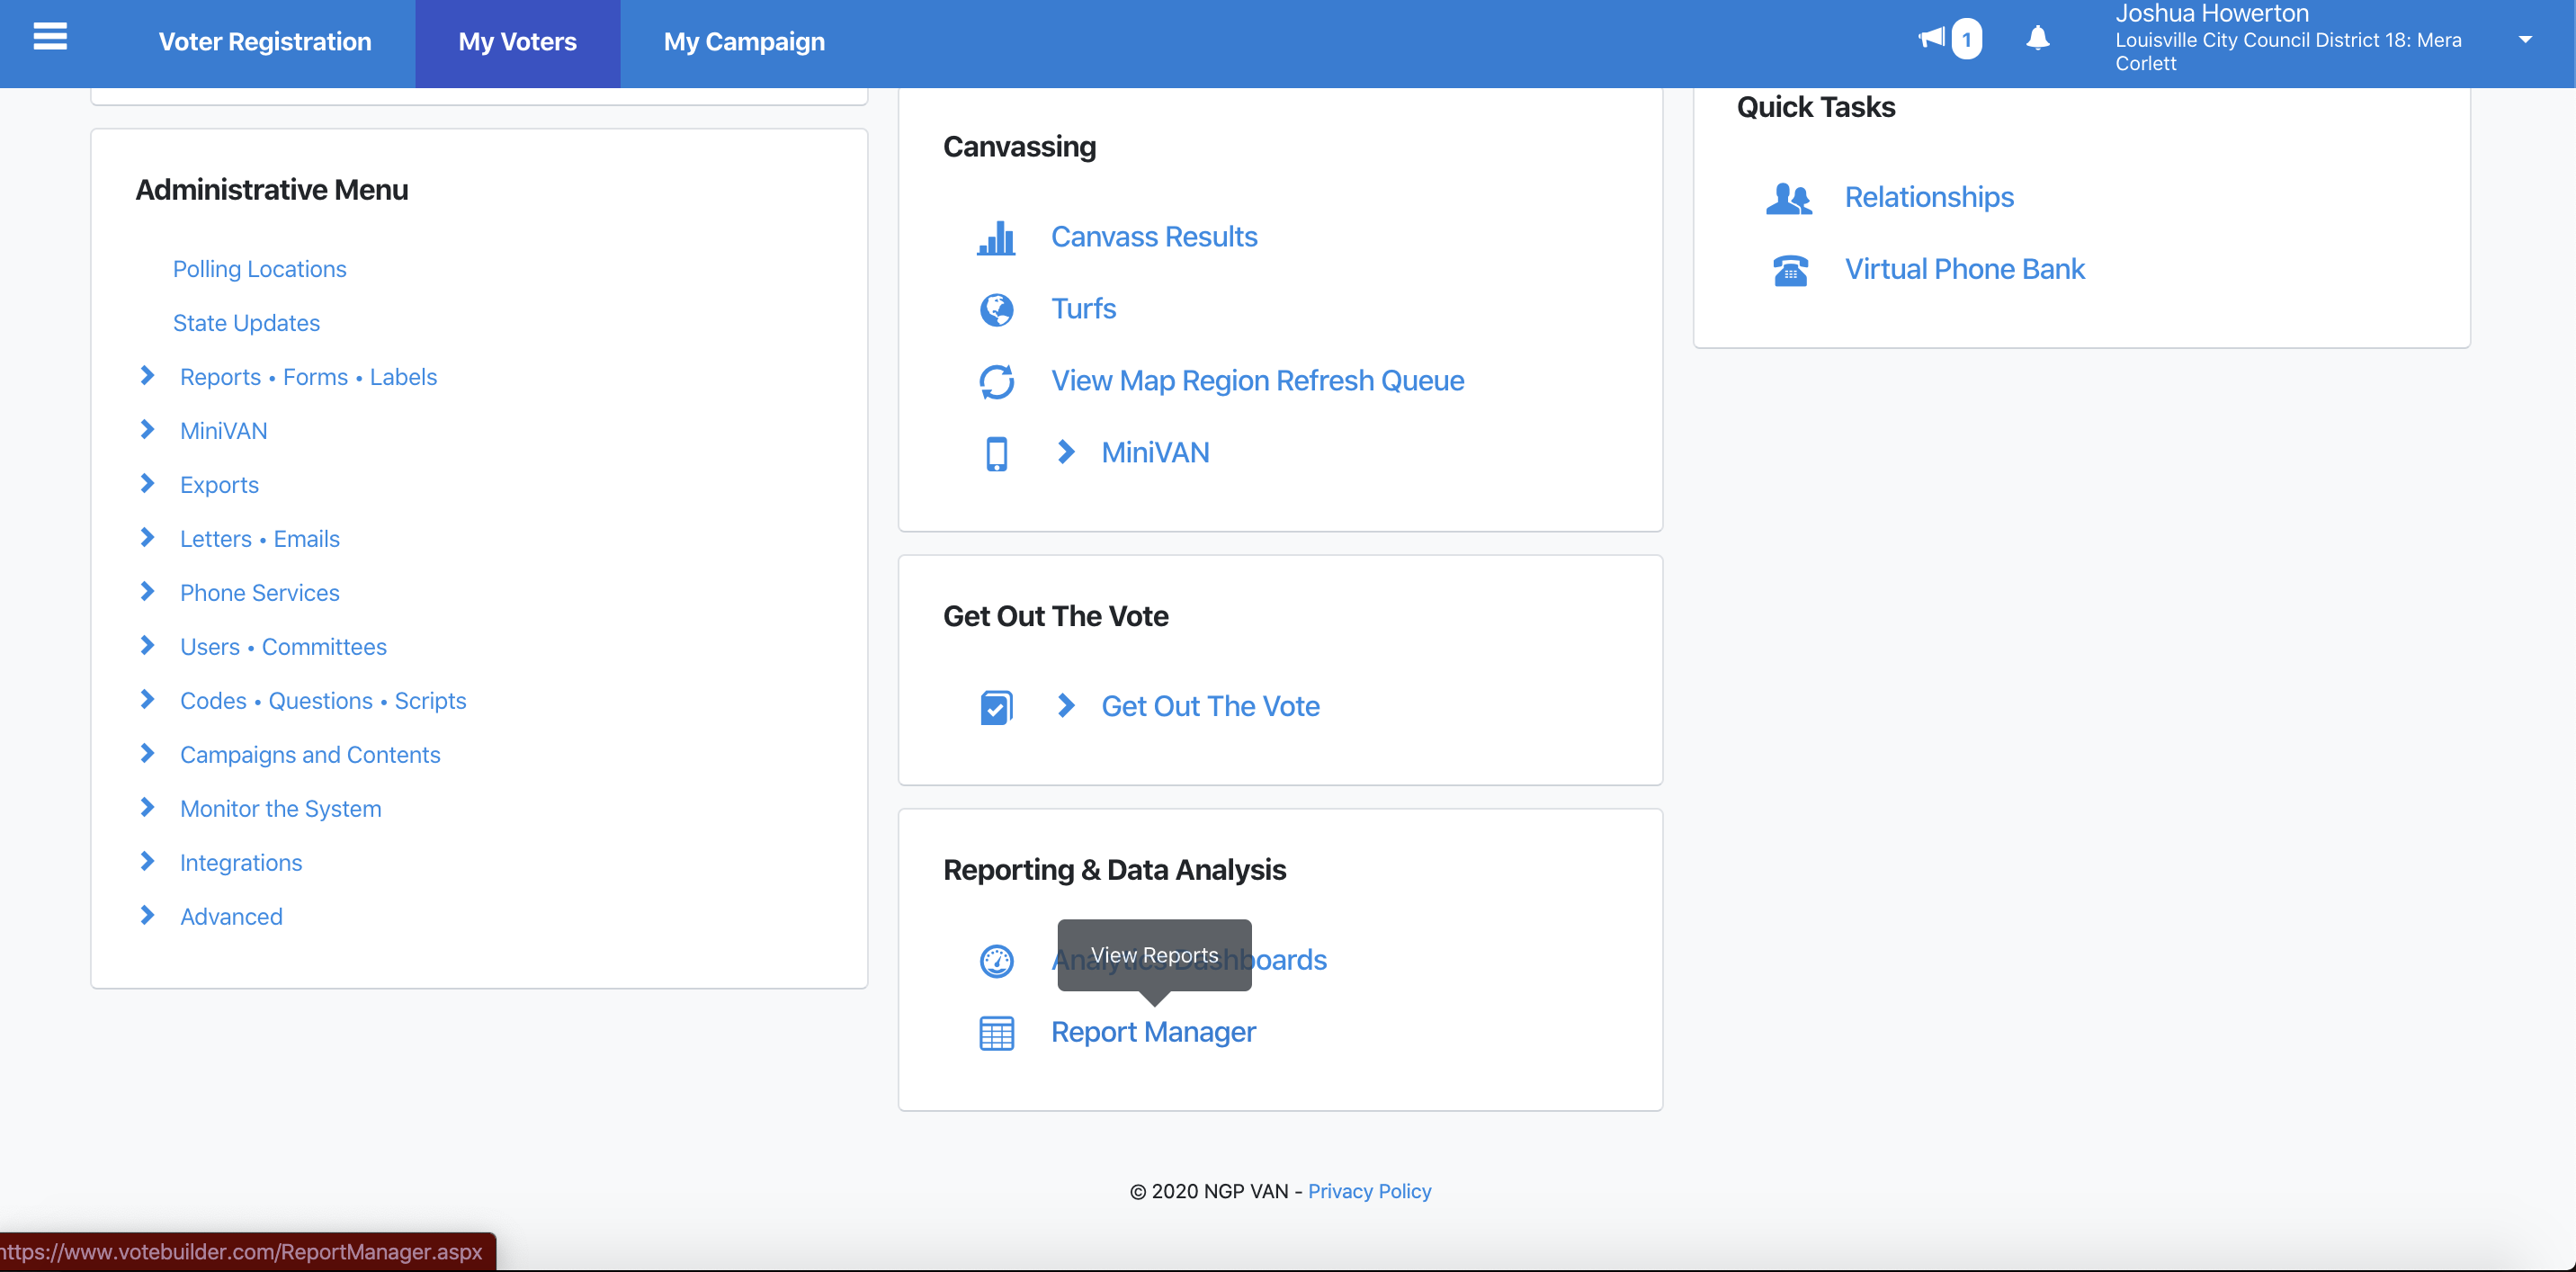The image size is (2576, 1272).
Task: Open the hamburger main menu
Action: pyautogui.click(x=50, y=37)
